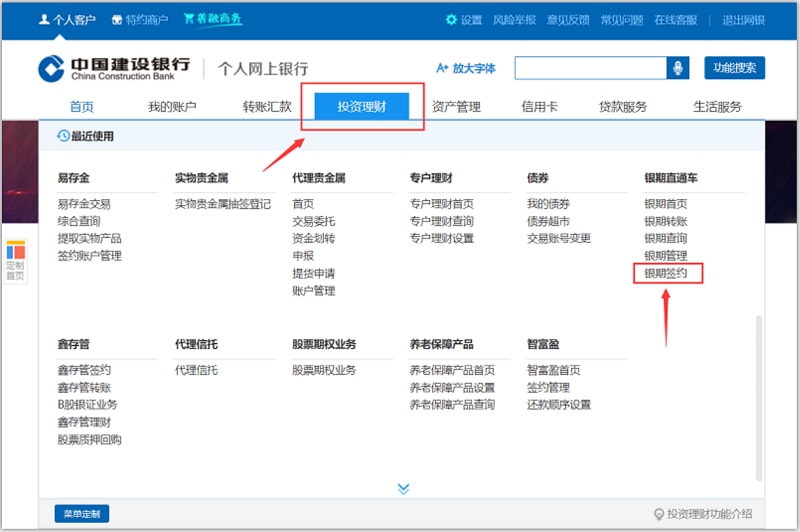This screenshot has width=800, height=532.
Task: Click the 放大字体 enlarge font icon
Action: click(442, 68)
